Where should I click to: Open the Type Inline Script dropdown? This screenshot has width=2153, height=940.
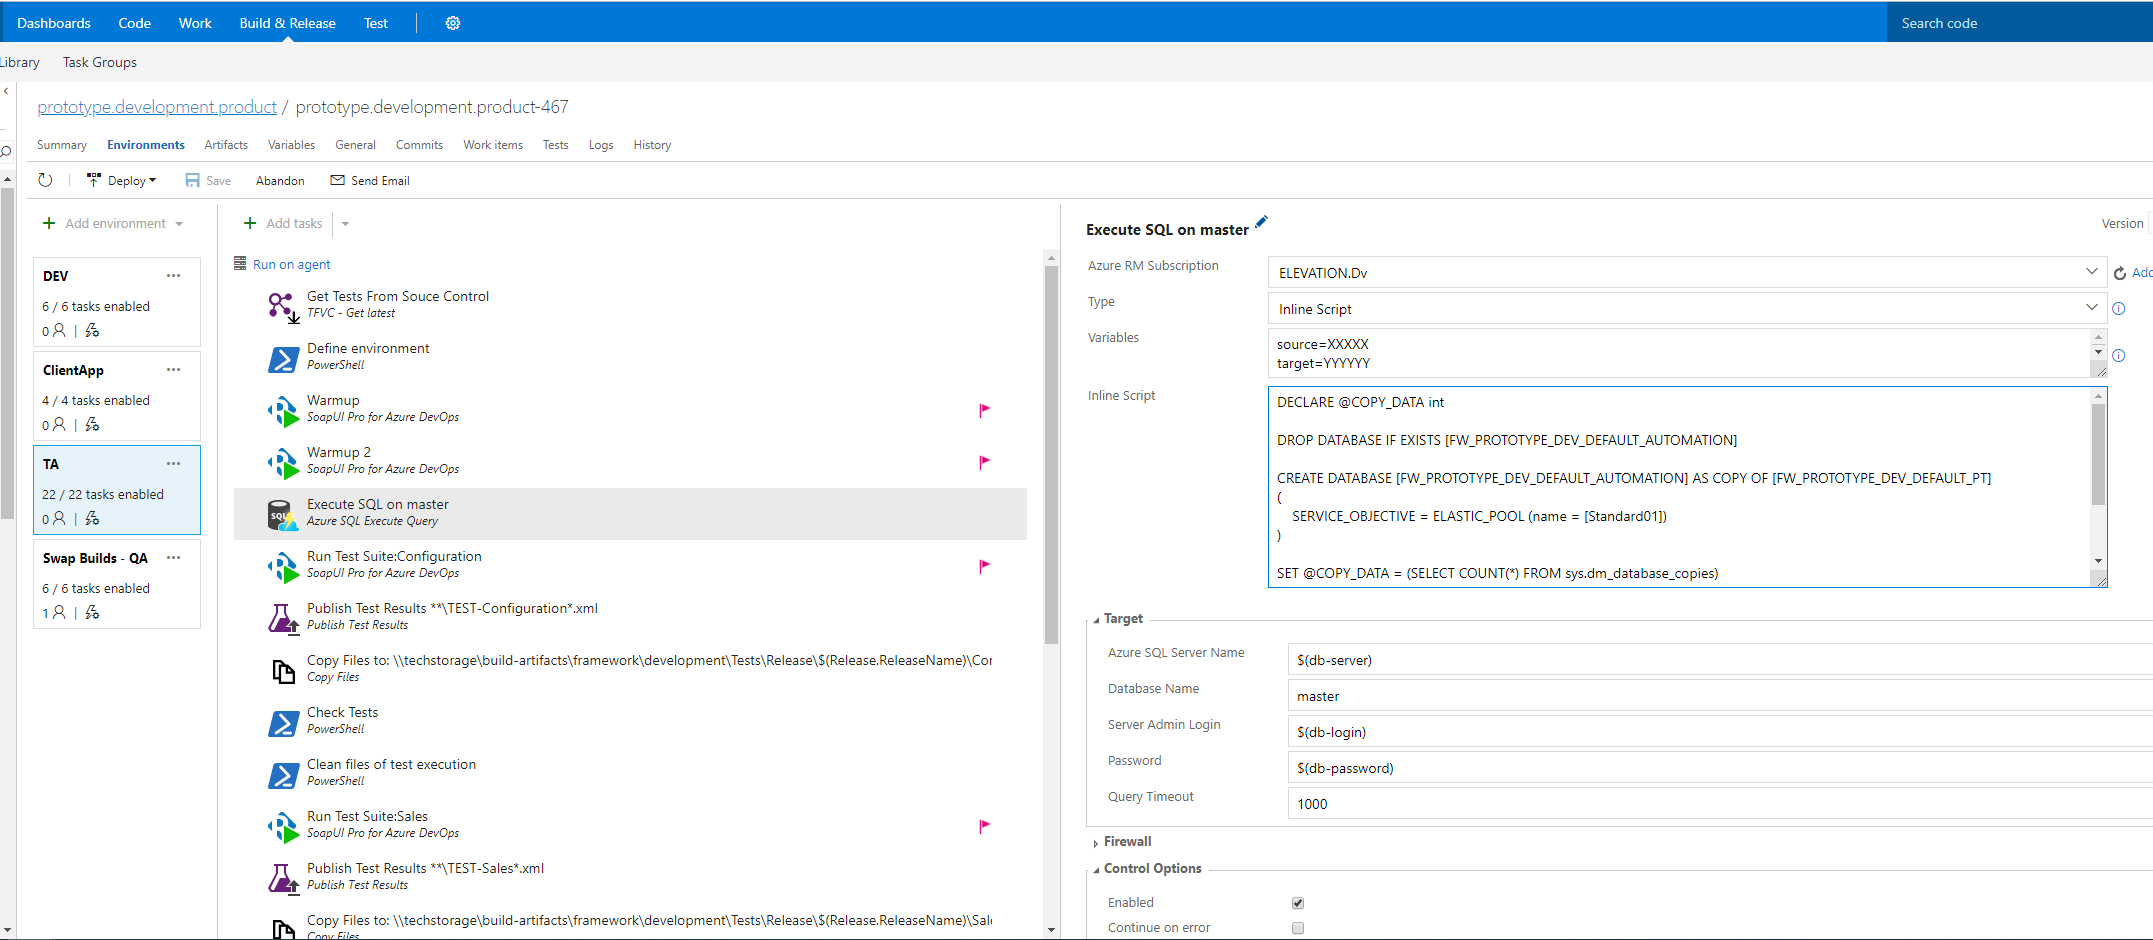coord(1686,309)
